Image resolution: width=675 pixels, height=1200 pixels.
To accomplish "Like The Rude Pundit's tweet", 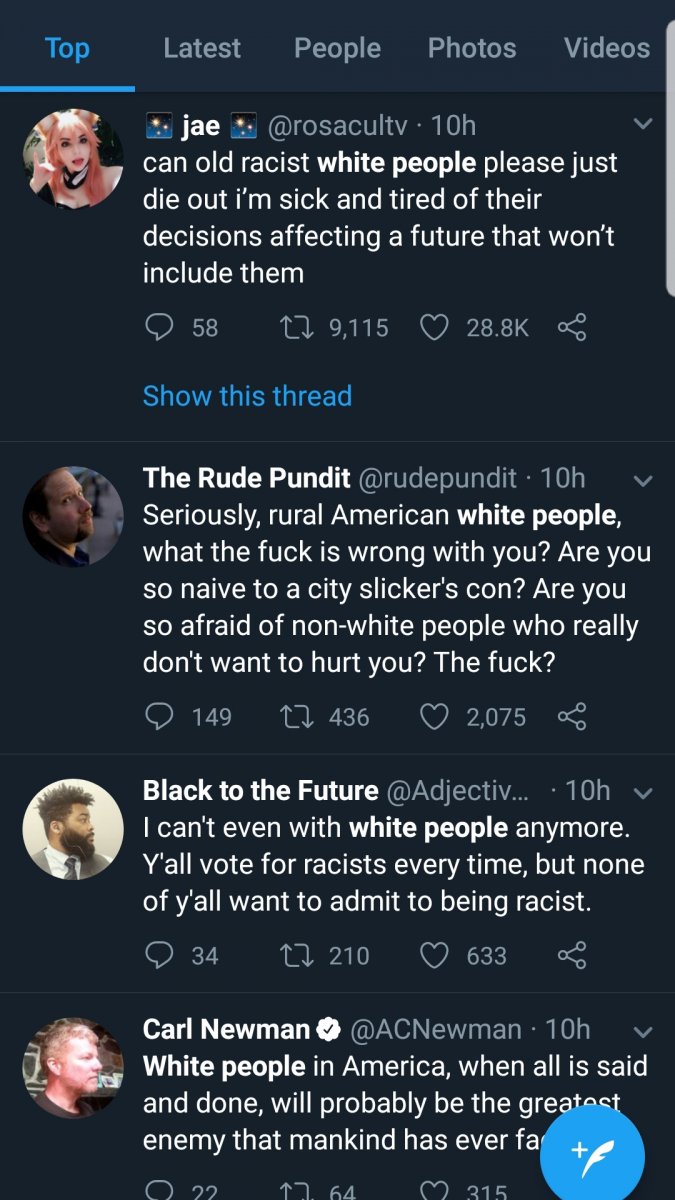I will (x=434, y=717).
